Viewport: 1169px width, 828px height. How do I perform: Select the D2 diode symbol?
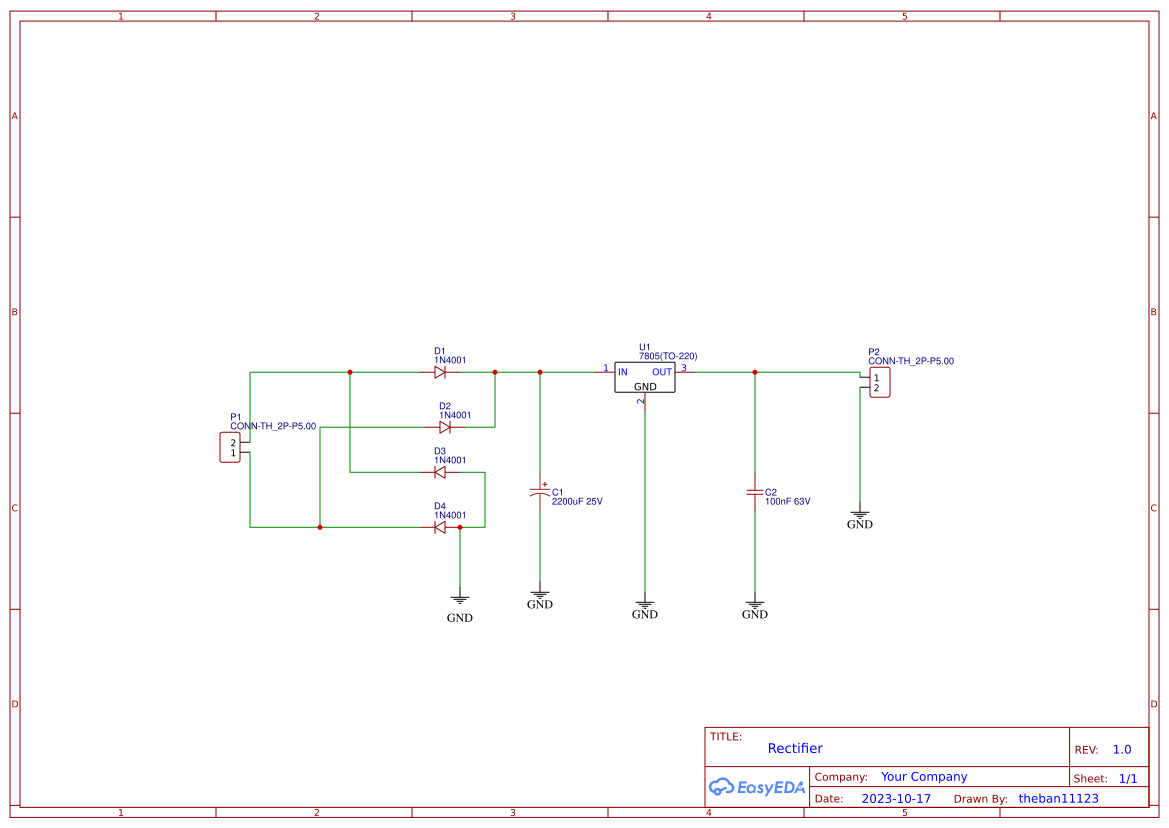(x=445, y=427)
